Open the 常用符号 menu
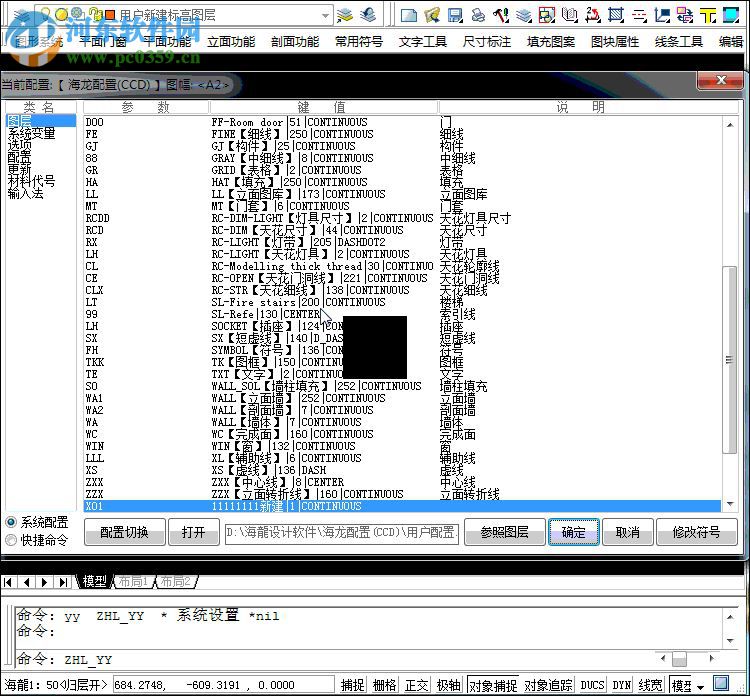 coord(359,42)
